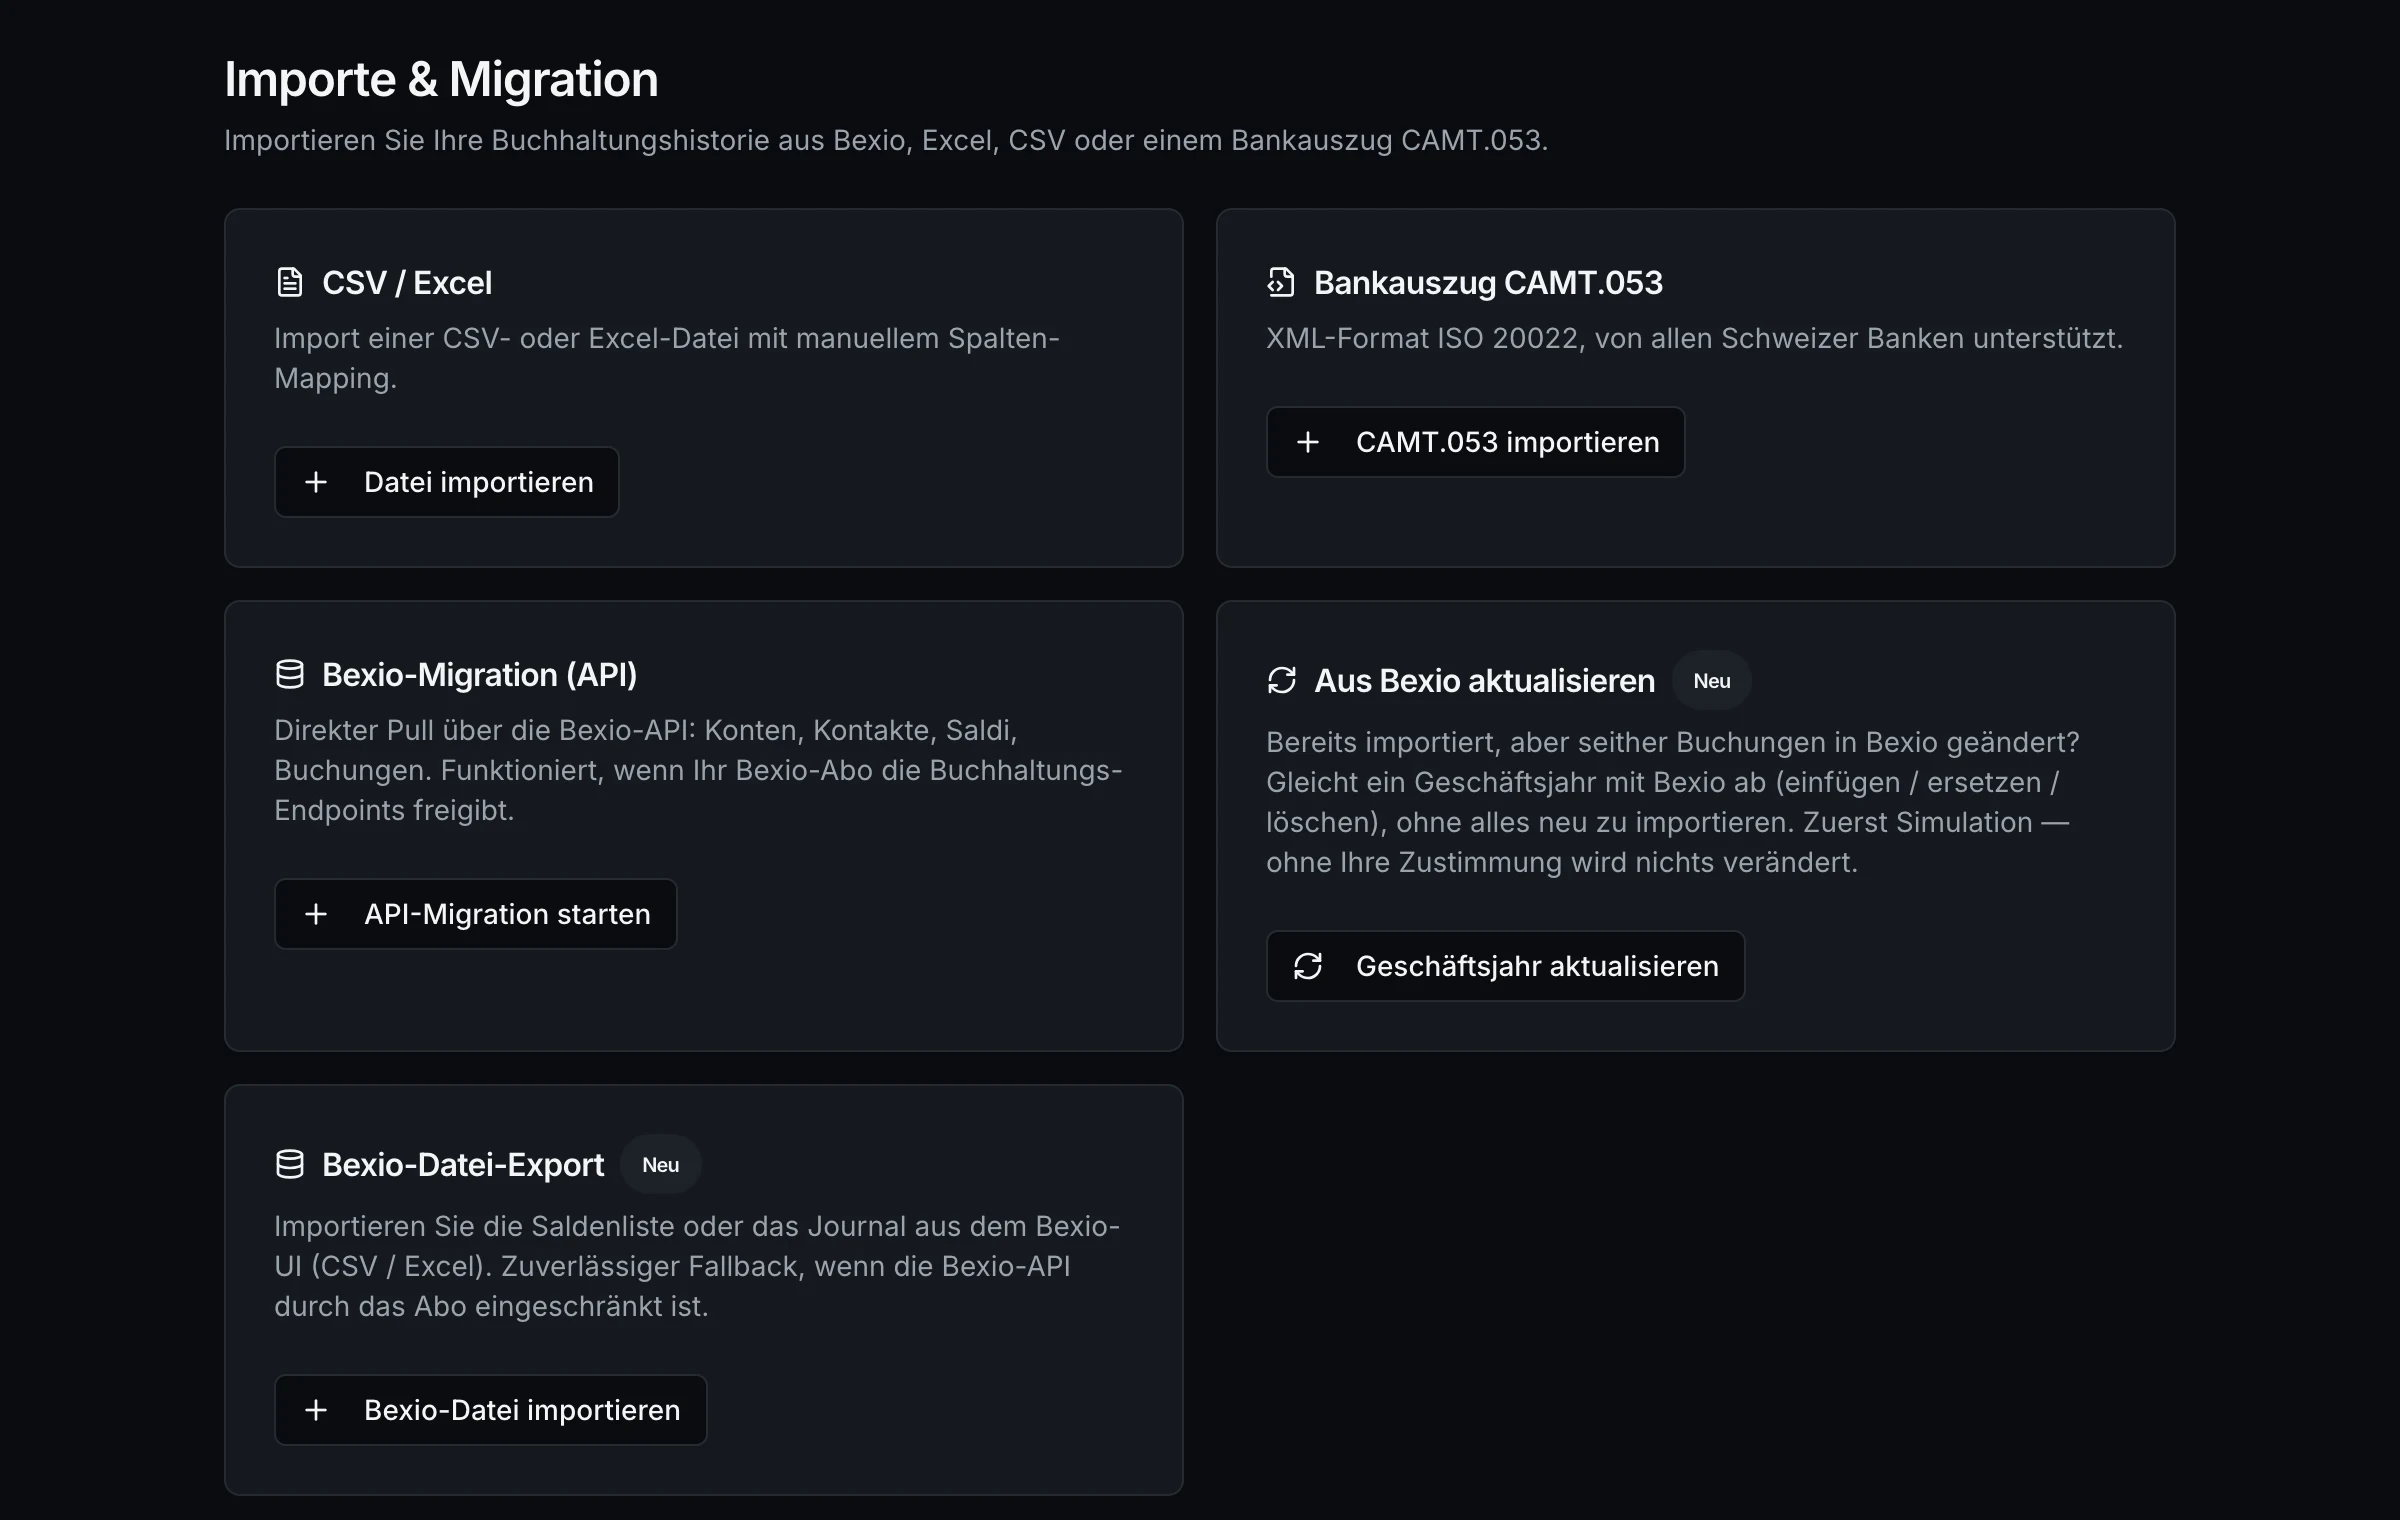
Task: Click the Bexio-Datei-Export card title
Action: pos(463,1165)
